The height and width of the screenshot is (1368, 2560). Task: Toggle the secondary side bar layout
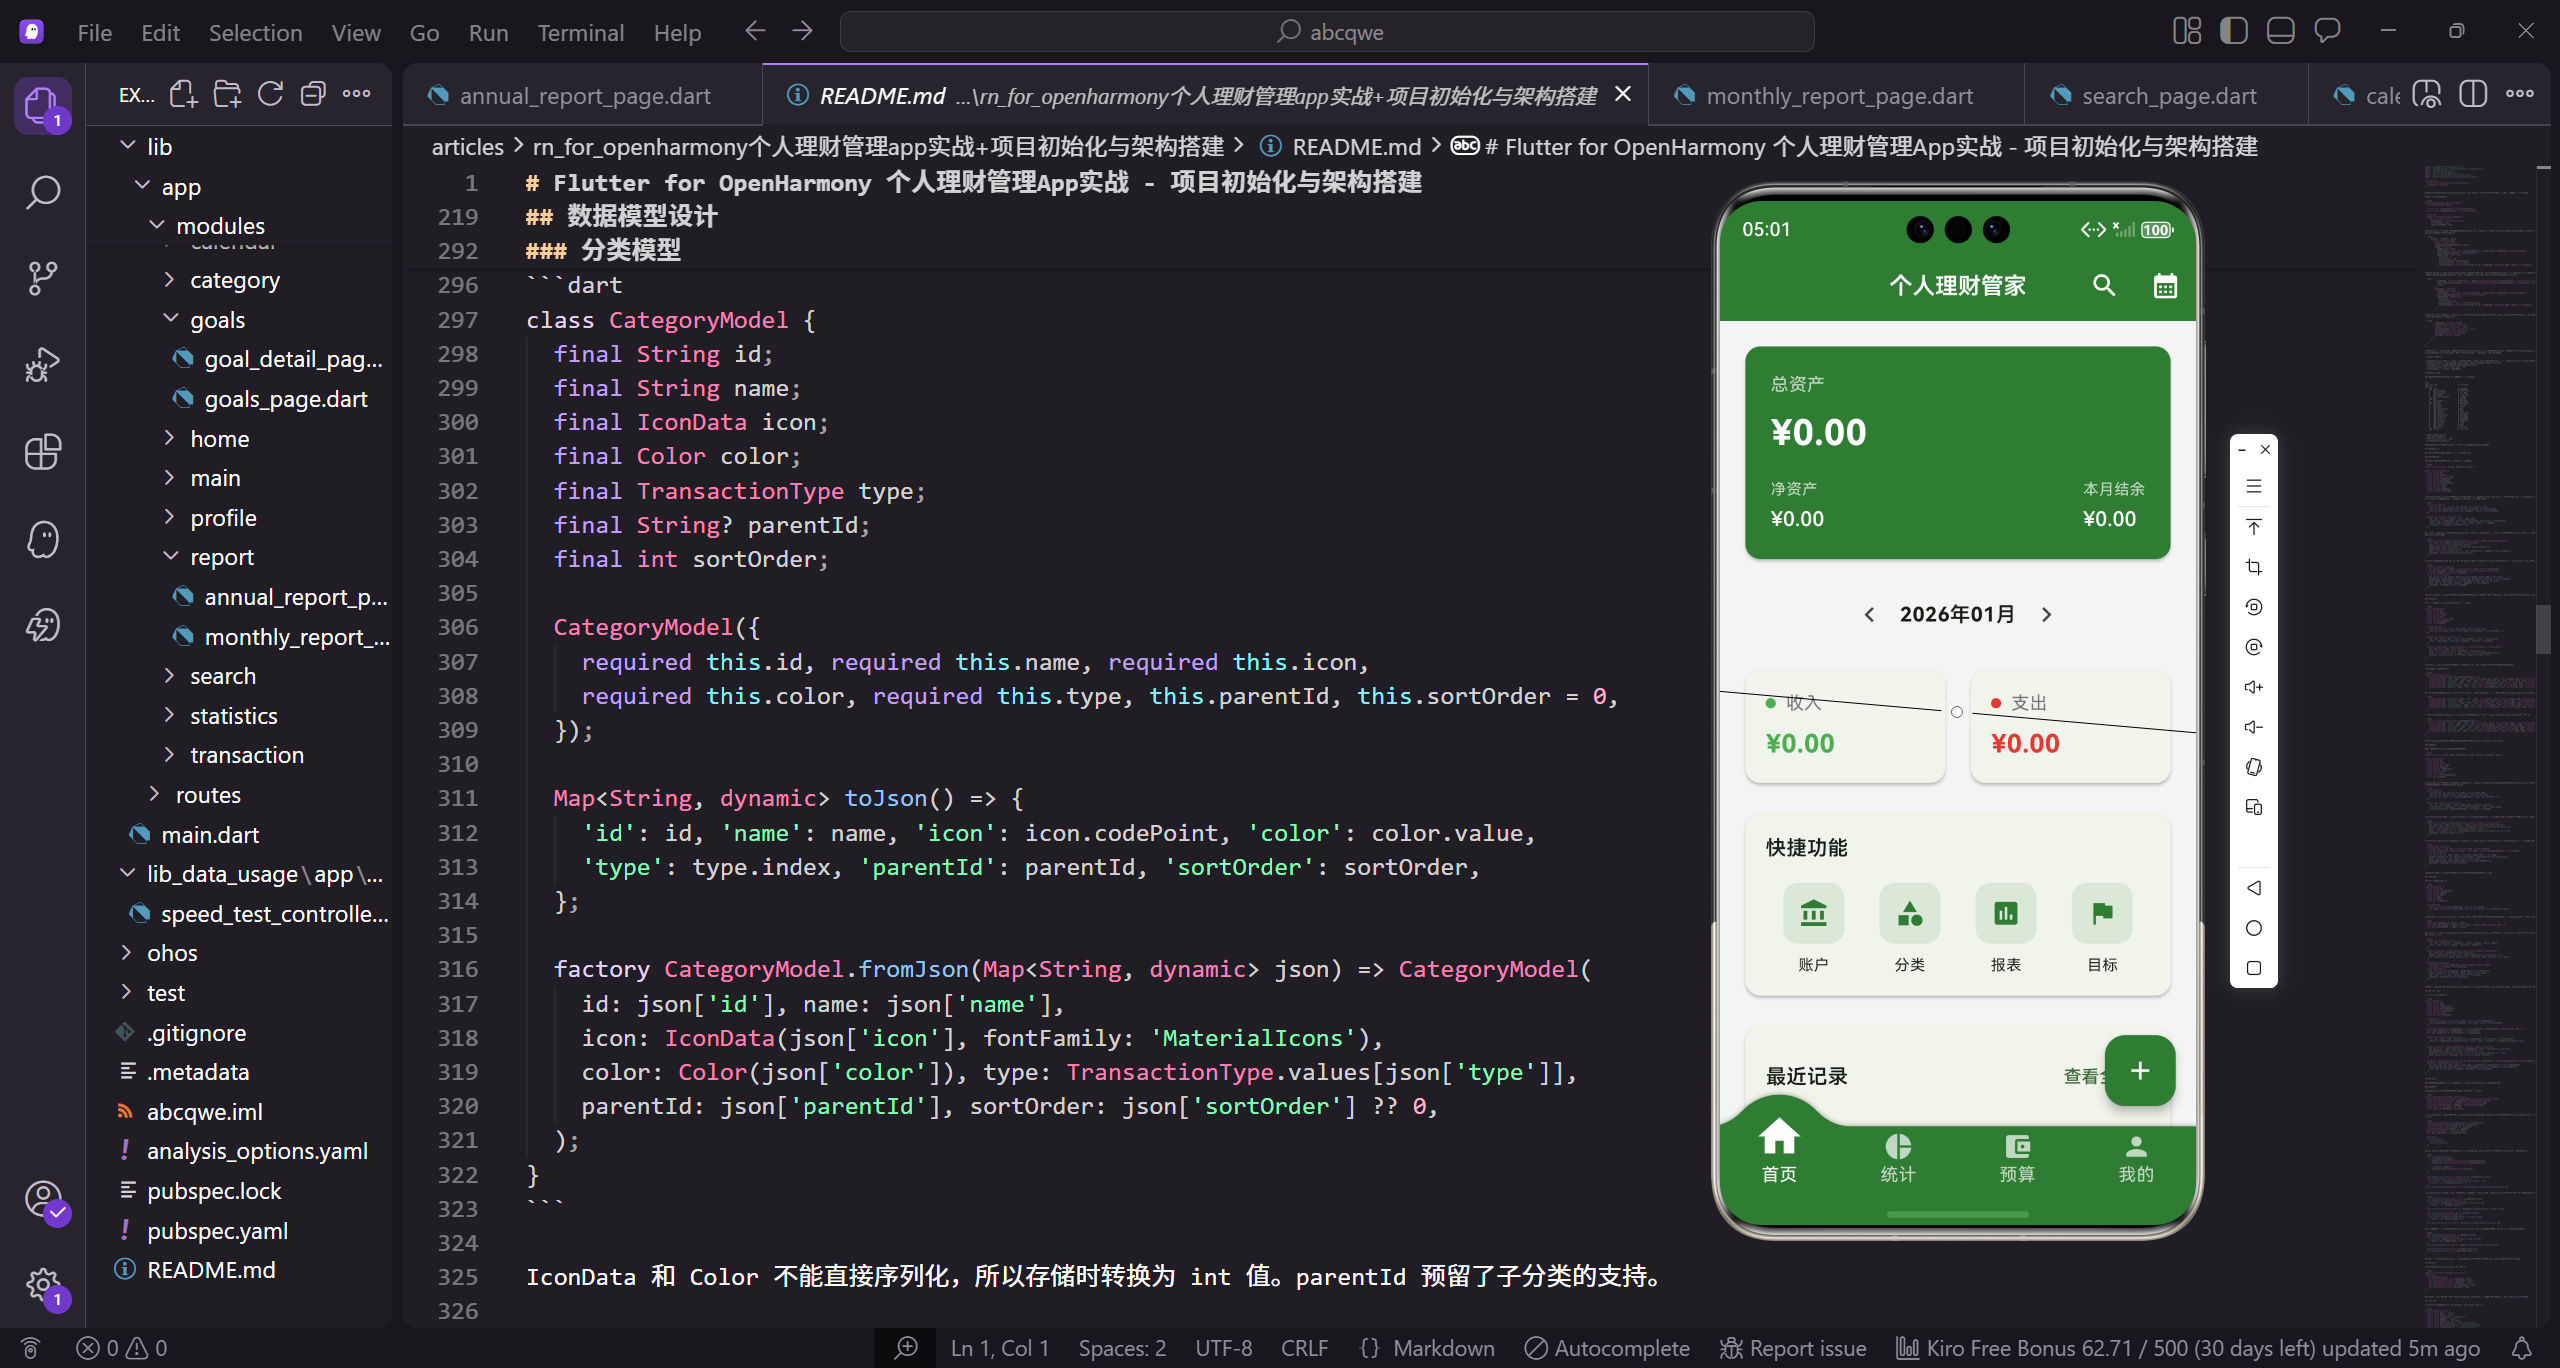[x=2186, y=30]
